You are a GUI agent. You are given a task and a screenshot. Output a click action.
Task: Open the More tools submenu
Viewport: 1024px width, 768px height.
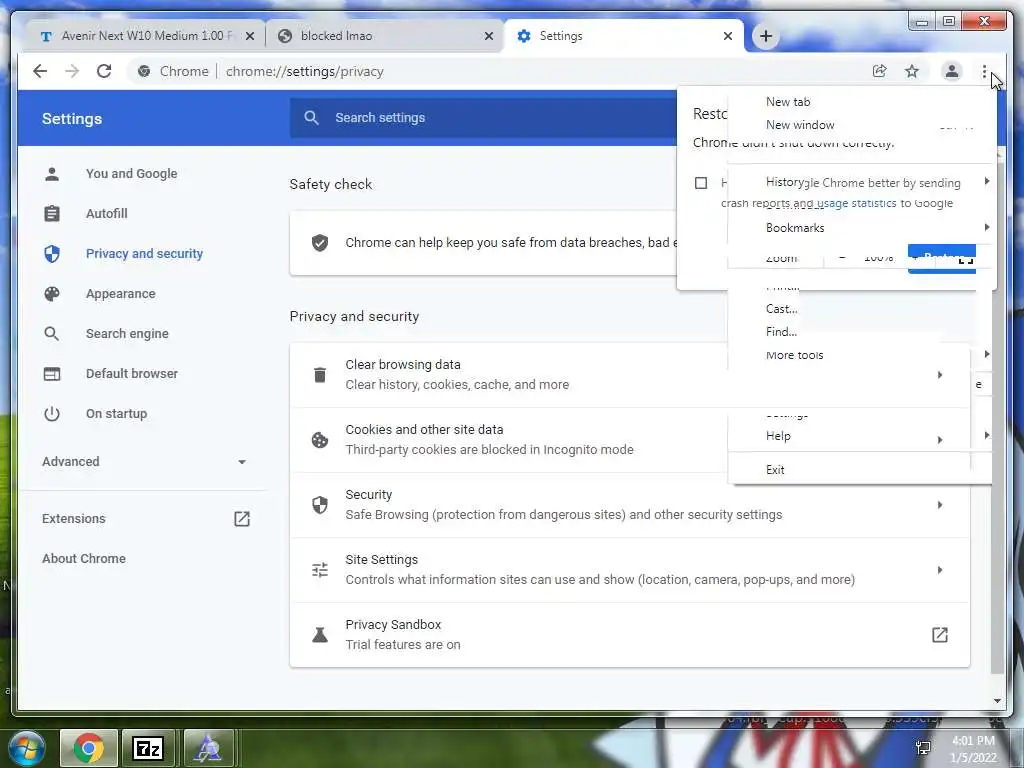click(794, 355)
